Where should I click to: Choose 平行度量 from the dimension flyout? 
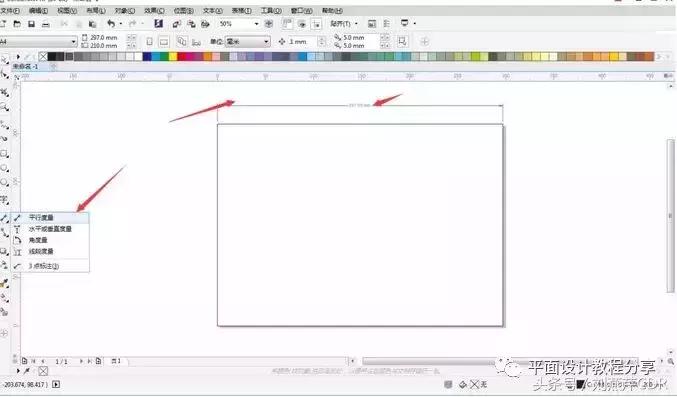click(50, 218)
